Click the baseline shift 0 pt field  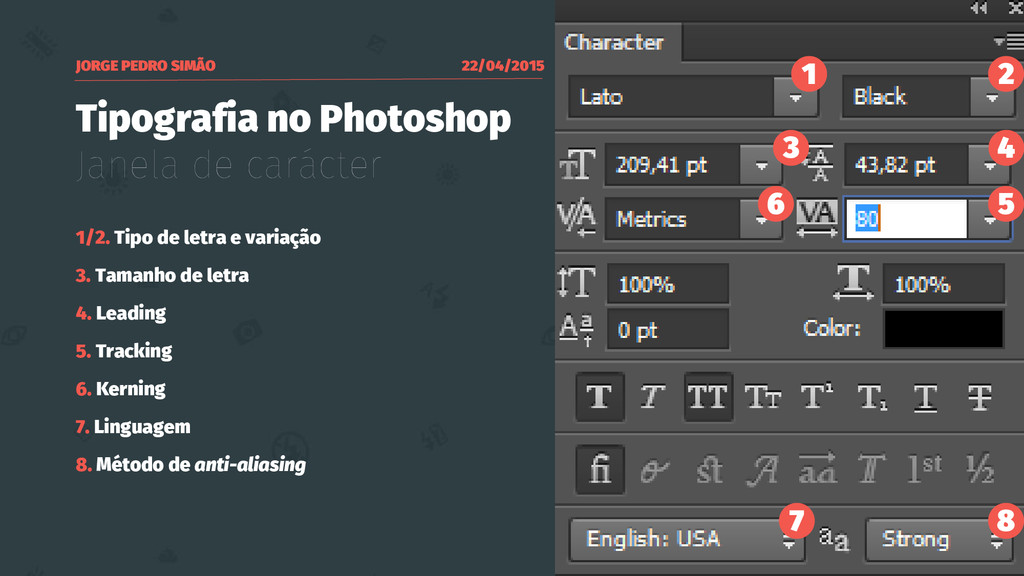(667, 330)
